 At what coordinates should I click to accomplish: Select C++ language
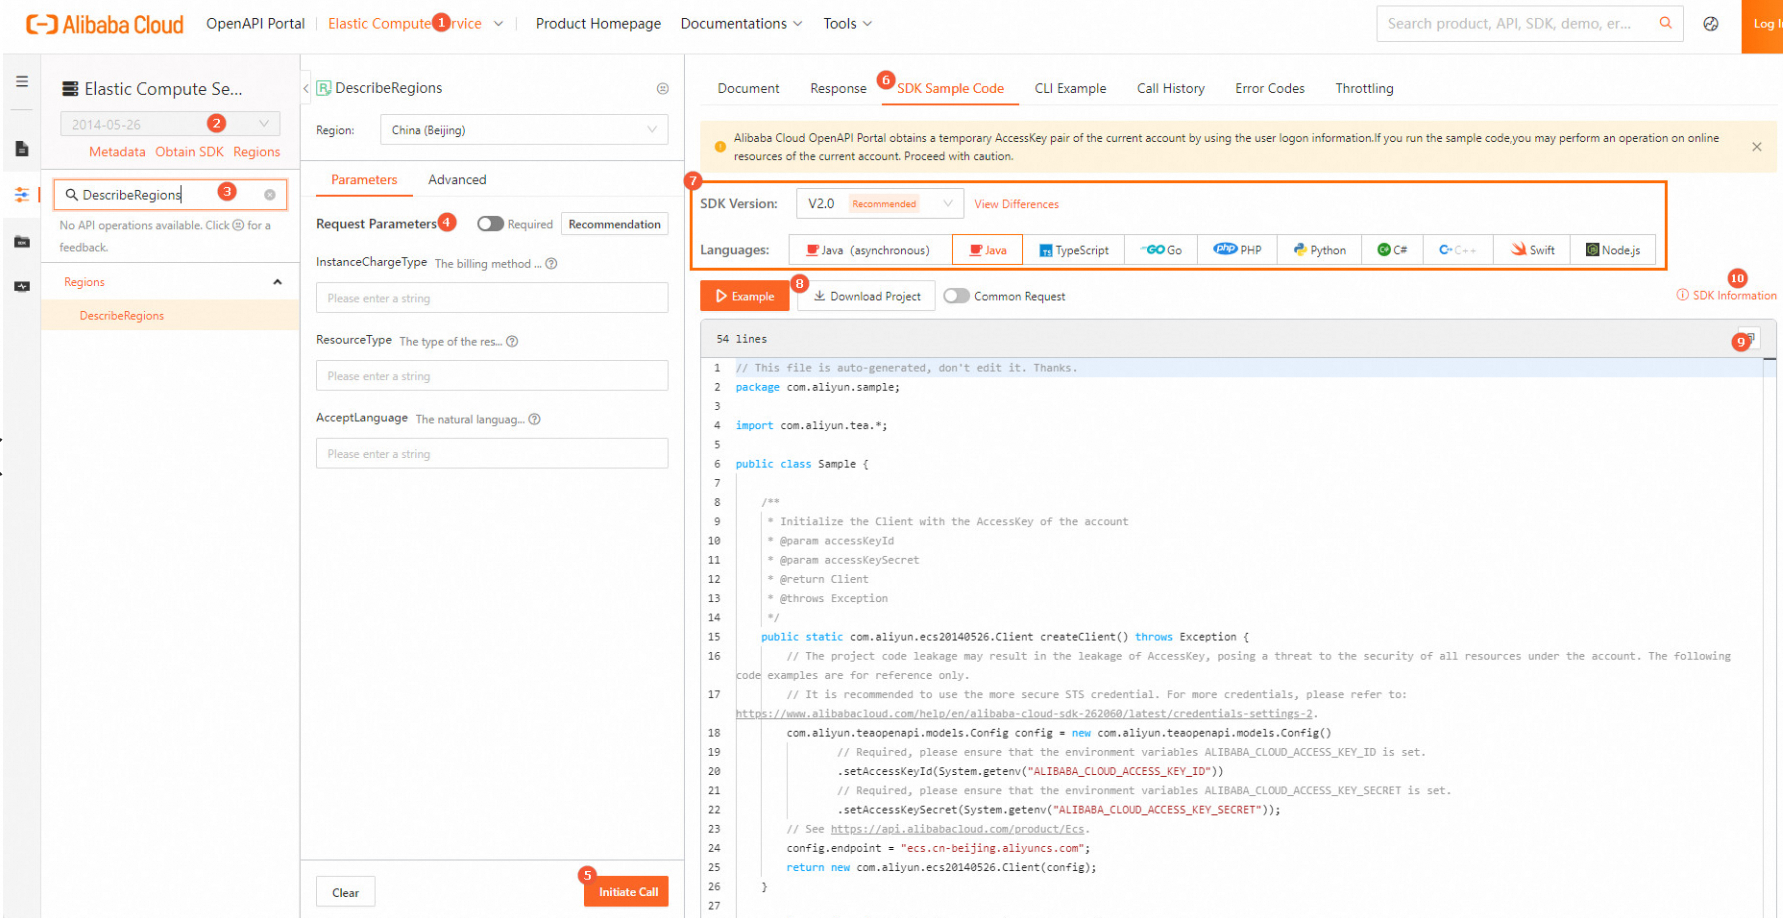coord(1458,250)
